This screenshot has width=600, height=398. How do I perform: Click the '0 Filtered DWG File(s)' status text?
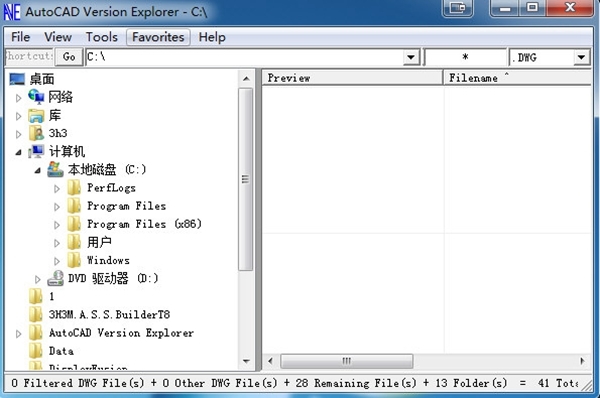78,383
